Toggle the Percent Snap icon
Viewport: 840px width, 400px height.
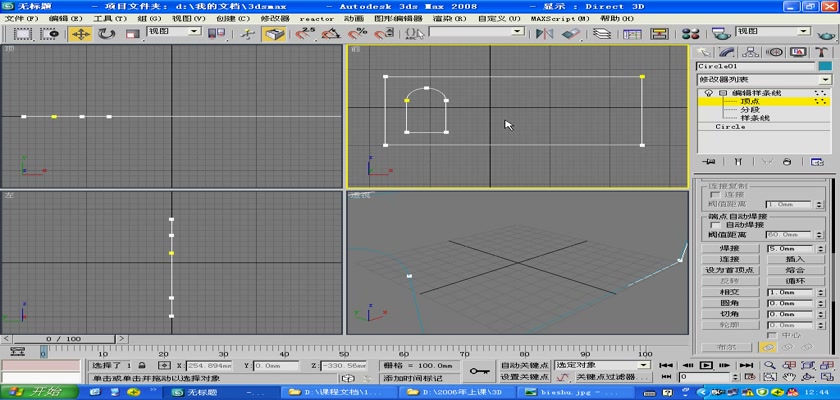tap(357, 34)
